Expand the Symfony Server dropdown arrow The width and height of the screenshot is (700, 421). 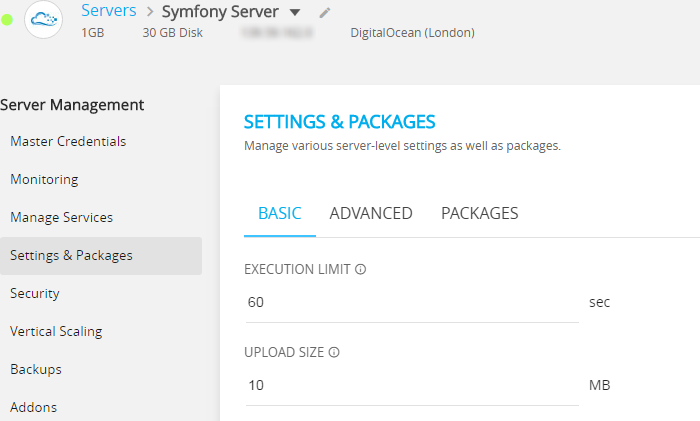[294, 13]
